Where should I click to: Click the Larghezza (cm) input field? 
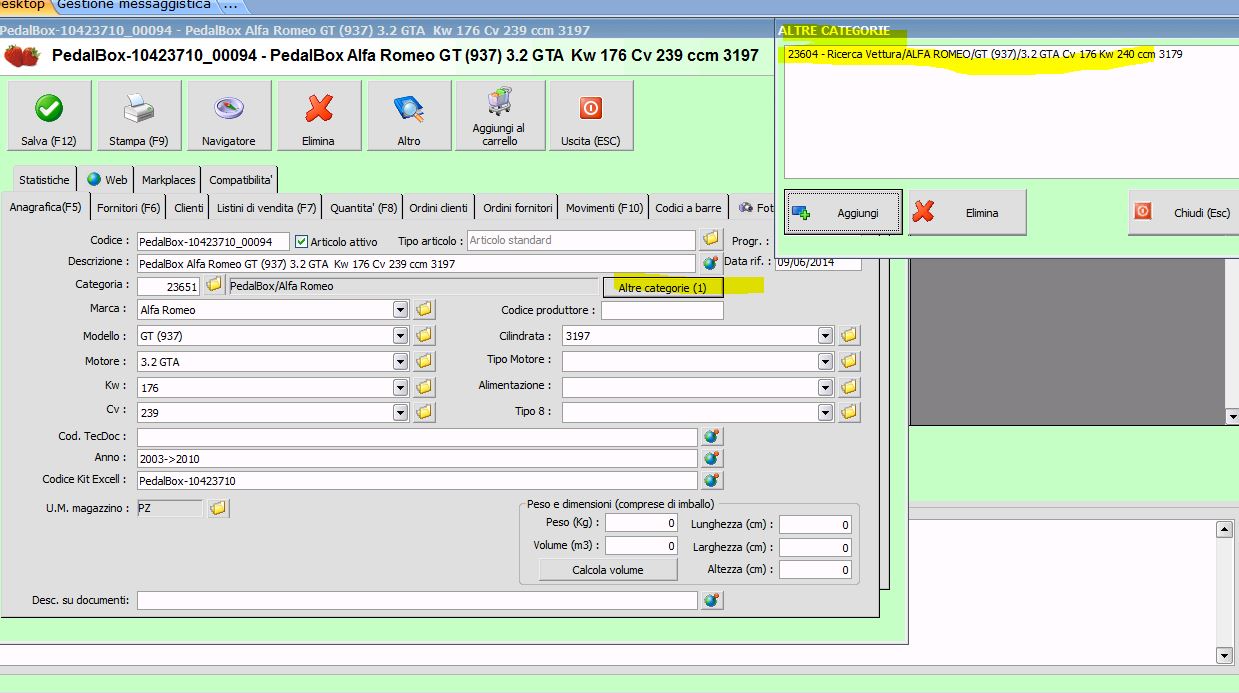coord(815,547)
